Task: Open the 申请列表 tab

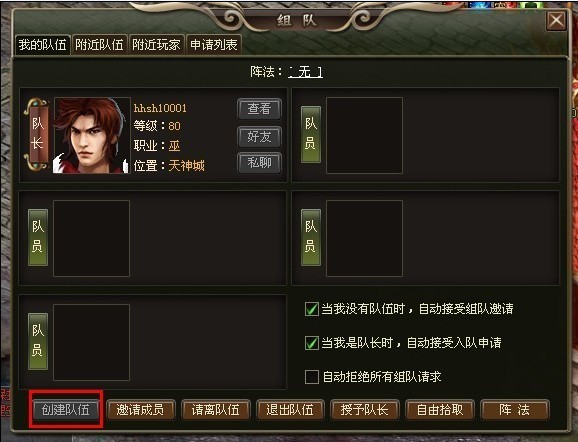Action: pyautogui.click(x=214, y=45)
